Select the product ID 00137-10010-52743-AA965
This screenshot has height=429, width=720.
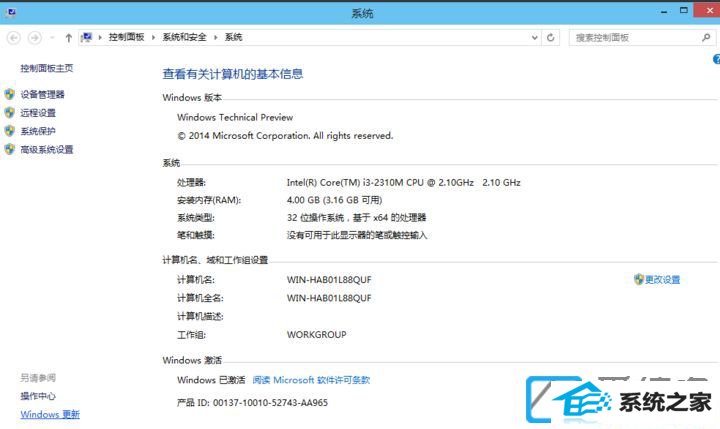(270, 403)
